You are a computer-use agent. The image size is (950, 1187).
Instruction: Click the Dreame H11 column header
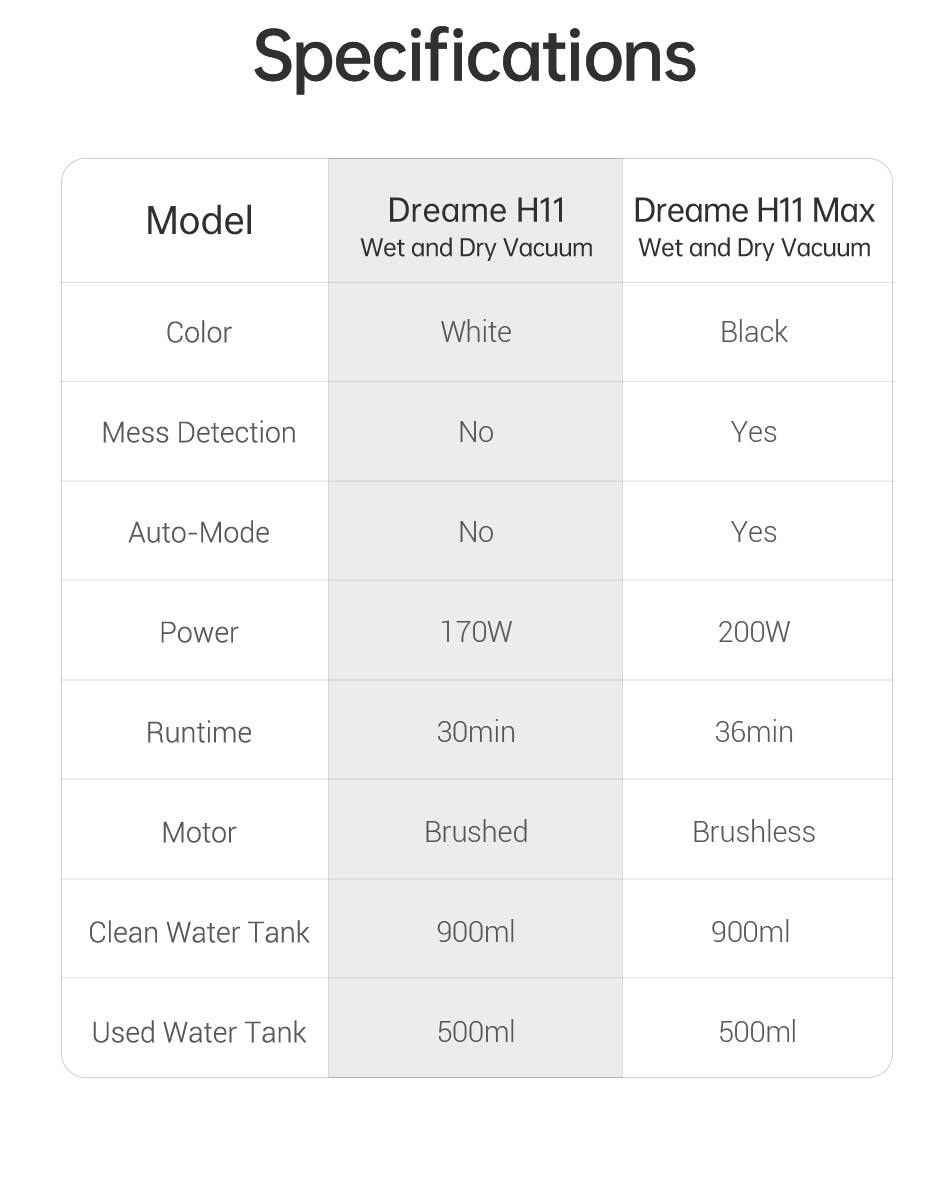[x=476, y=226]
